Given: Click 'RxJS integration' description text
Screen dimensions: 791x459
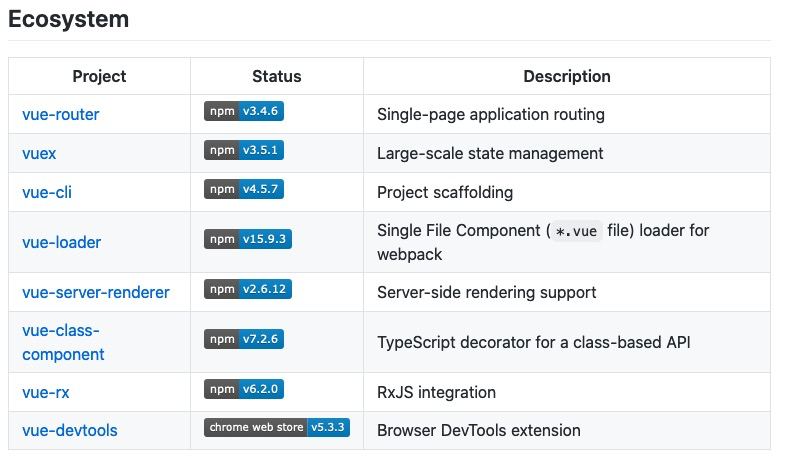Looking at the screenshot, I should click(x=436, y=392).
